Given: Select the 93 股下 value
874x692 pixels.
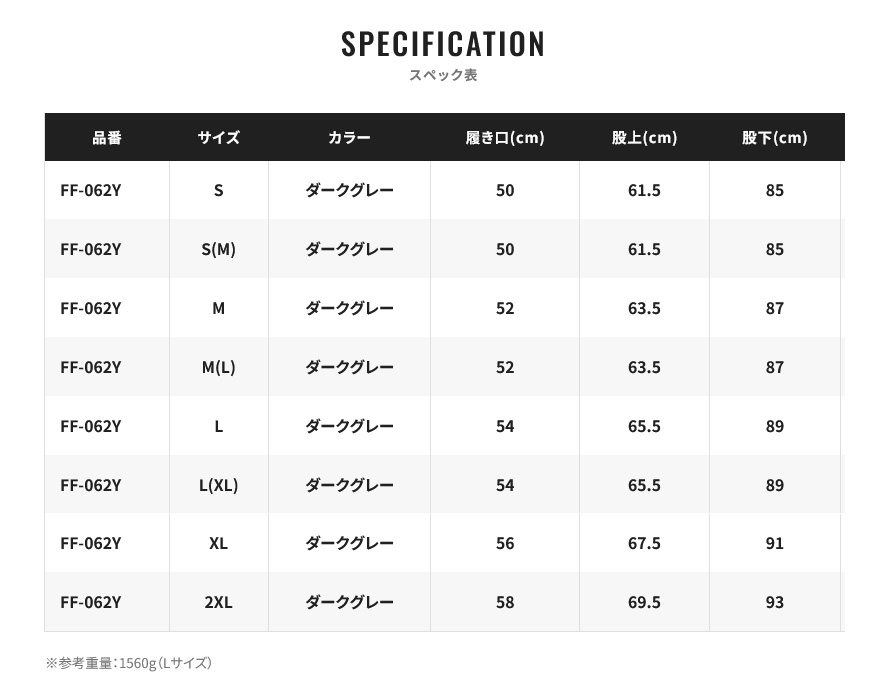Looking at the screenshot, I should click(775, 602).
